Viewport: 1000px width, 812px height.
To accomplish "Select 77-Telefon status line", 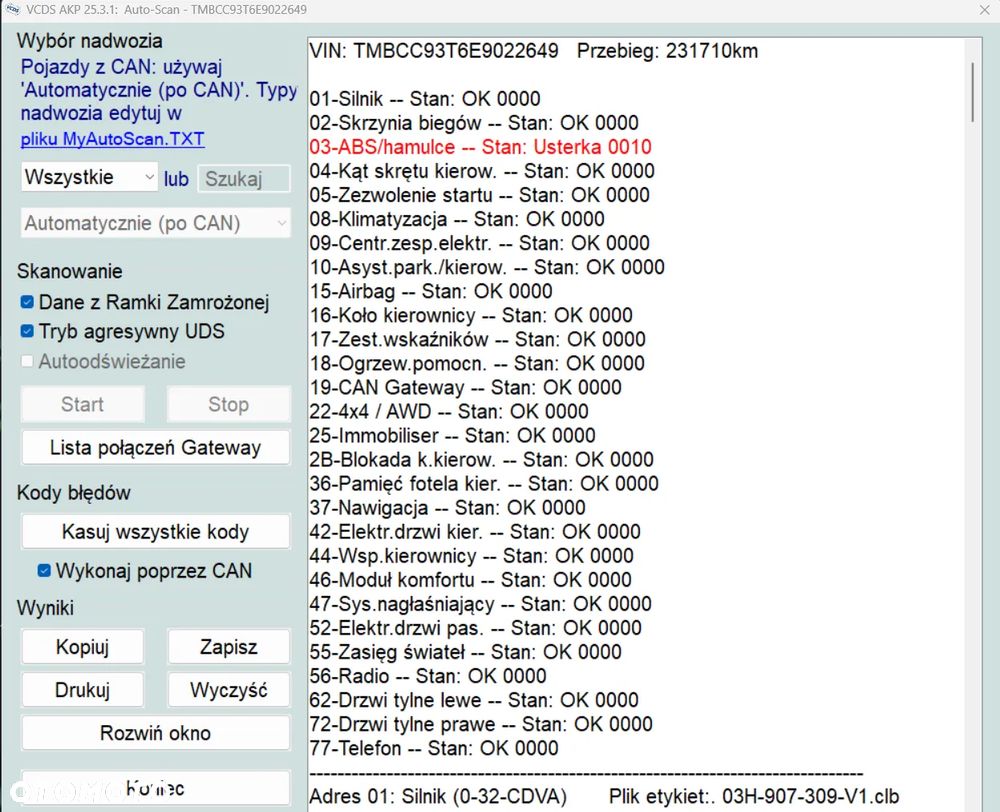I will (x=434, y=748).
